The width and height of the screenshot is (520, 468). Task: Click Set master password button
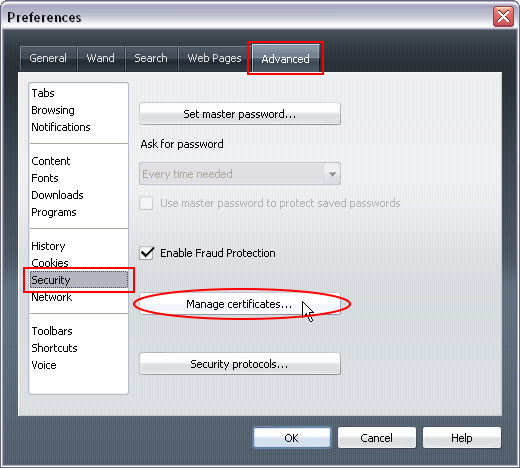click(x=240, y=114)
